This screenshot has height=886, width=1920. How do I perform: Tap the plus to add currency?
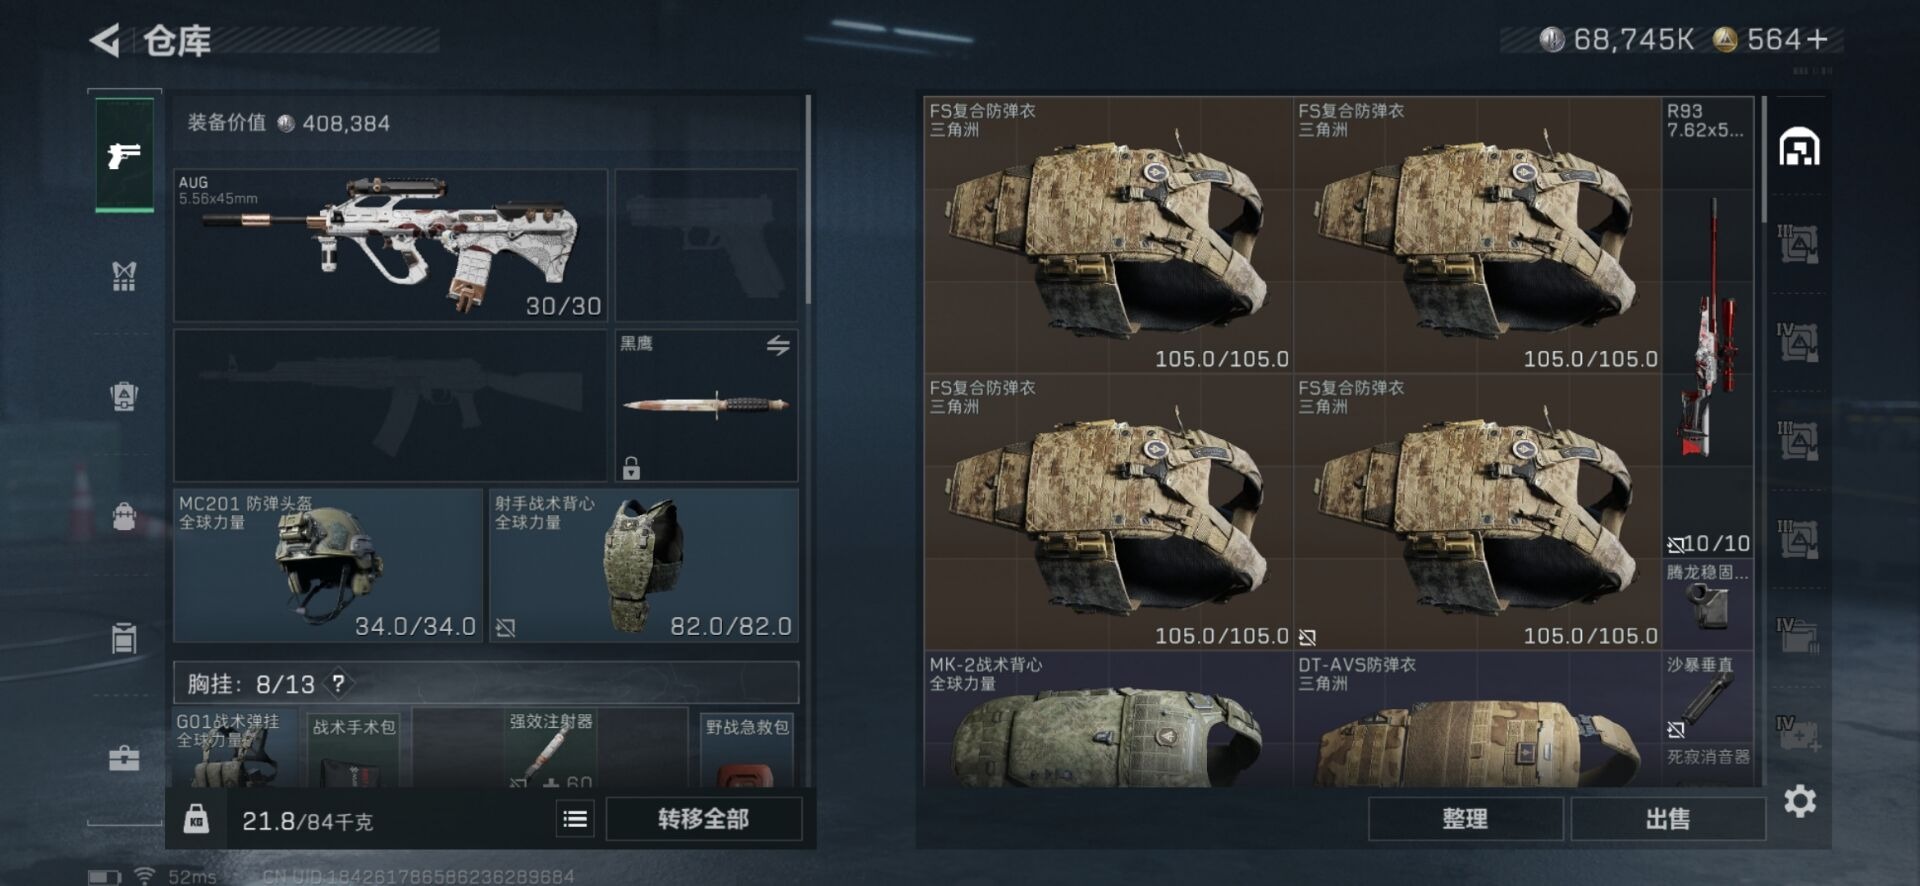(x=1818, y=40)
